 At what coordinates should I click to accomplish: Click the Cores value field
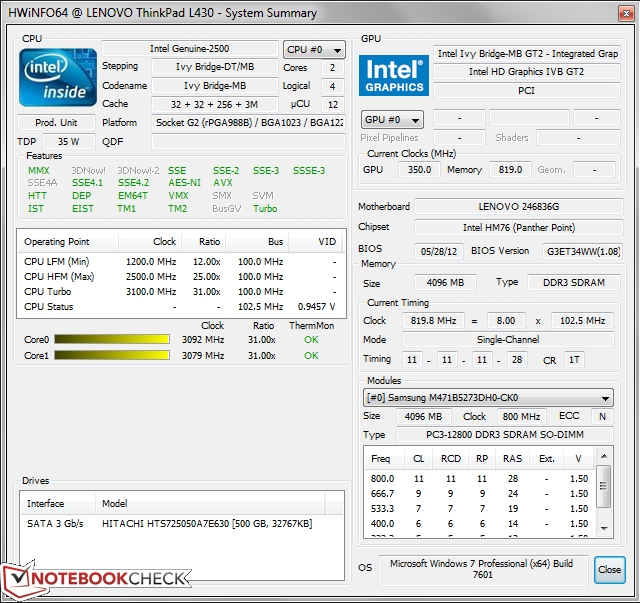pos(333,67)
